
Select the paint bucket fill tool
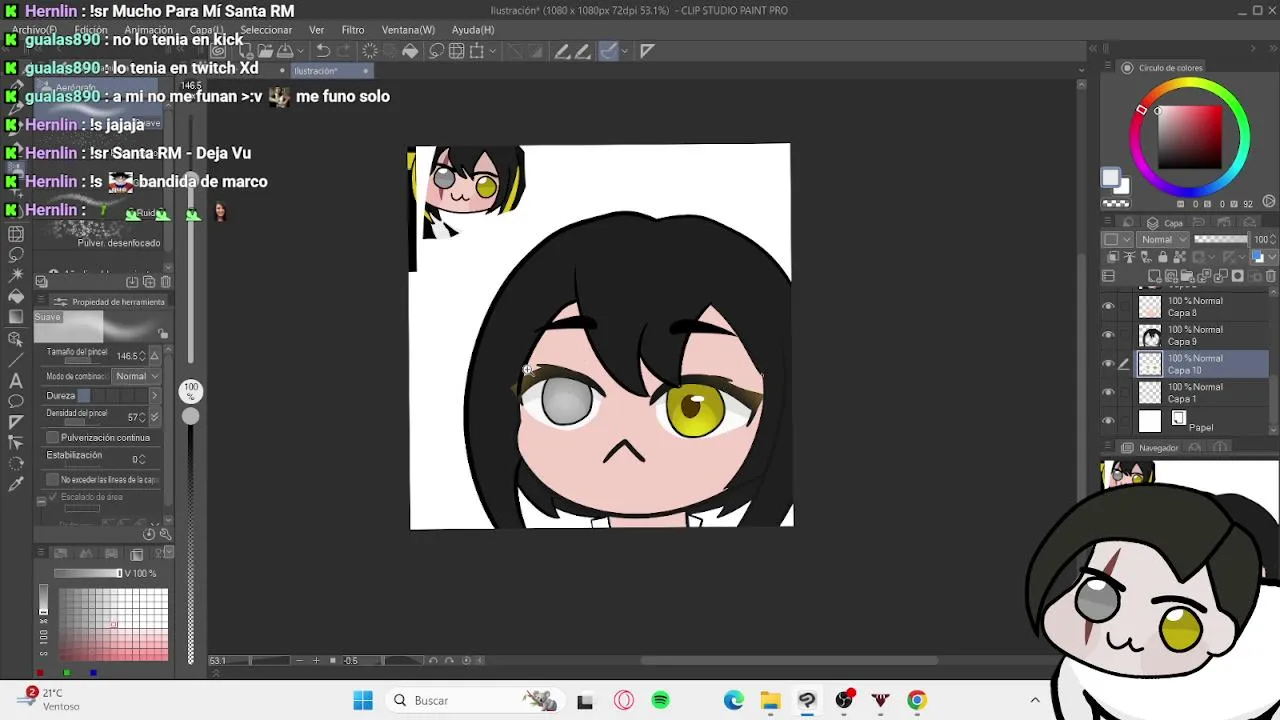(16, 296)
